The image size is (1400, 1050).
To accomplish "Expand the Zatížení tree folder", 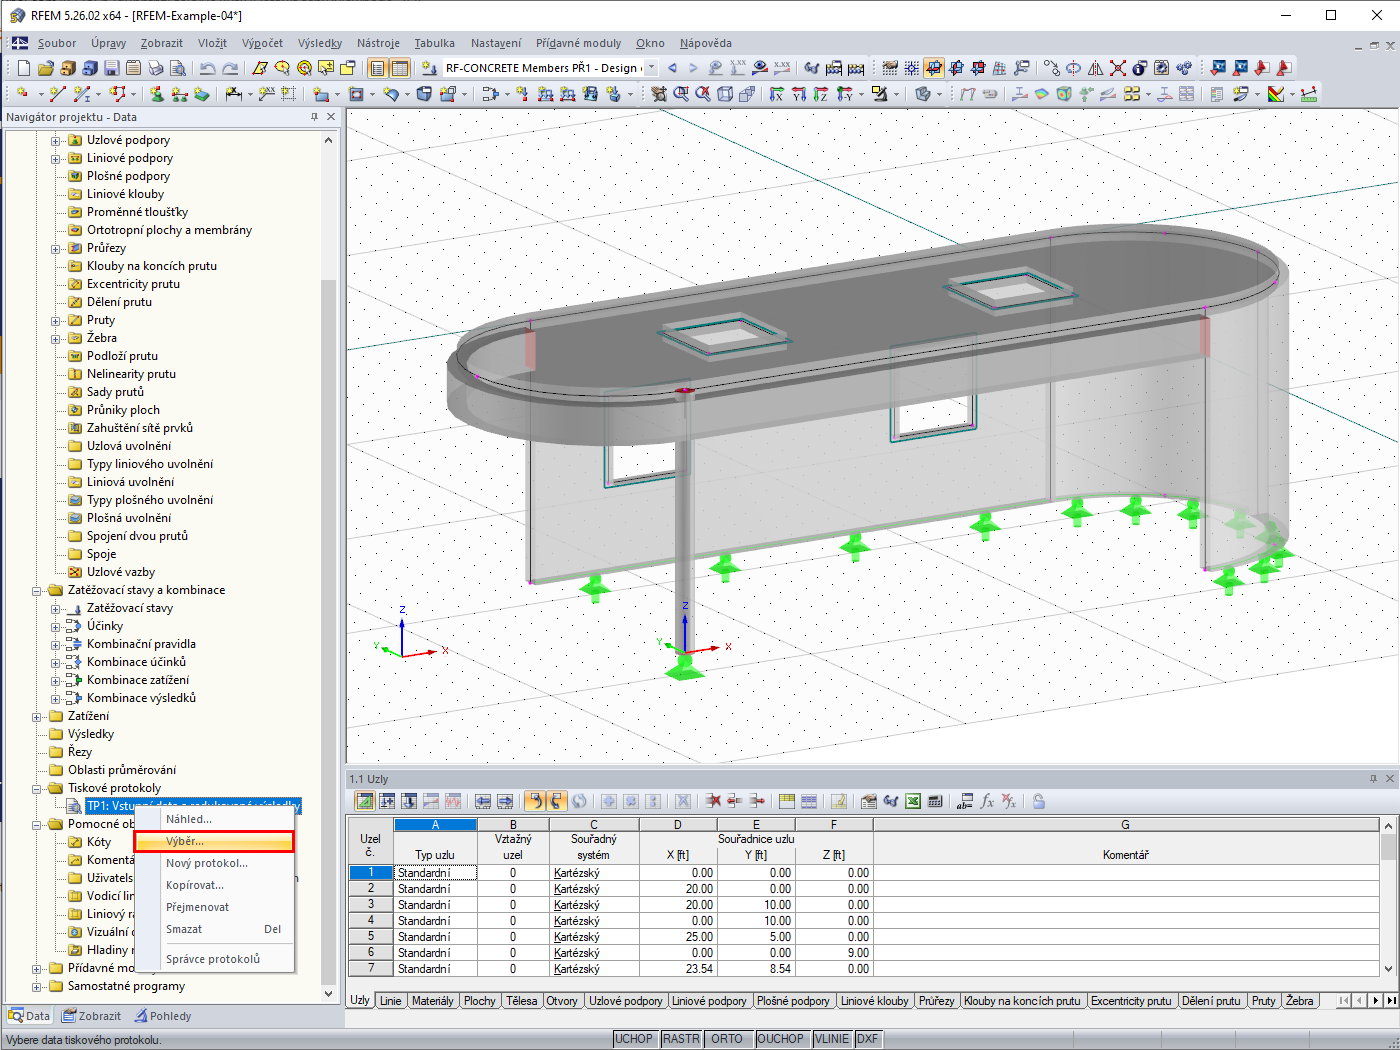I will coord(37,716).
